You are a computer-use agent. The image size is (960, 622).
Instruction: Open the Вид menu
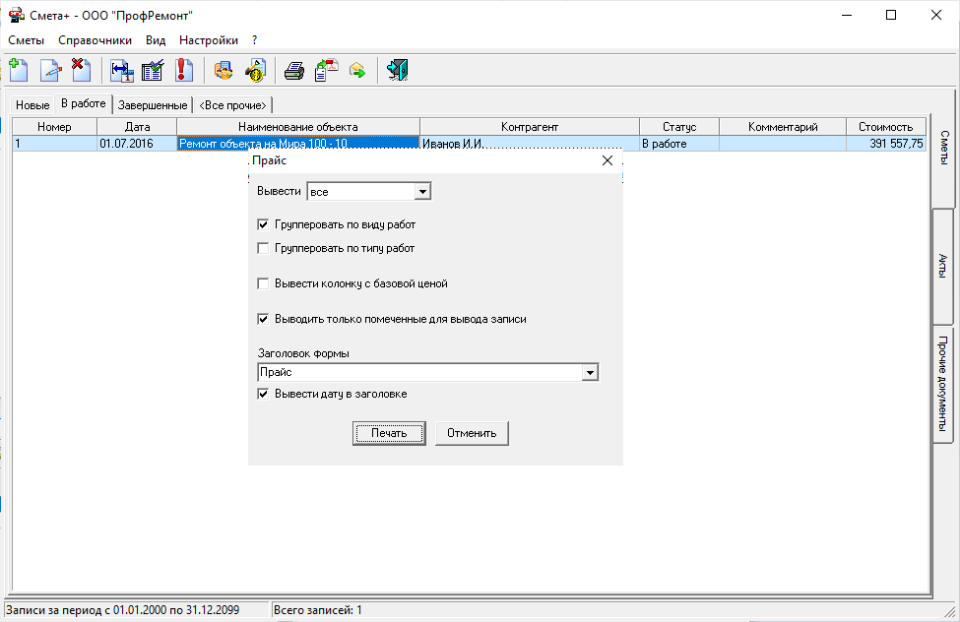156,40
